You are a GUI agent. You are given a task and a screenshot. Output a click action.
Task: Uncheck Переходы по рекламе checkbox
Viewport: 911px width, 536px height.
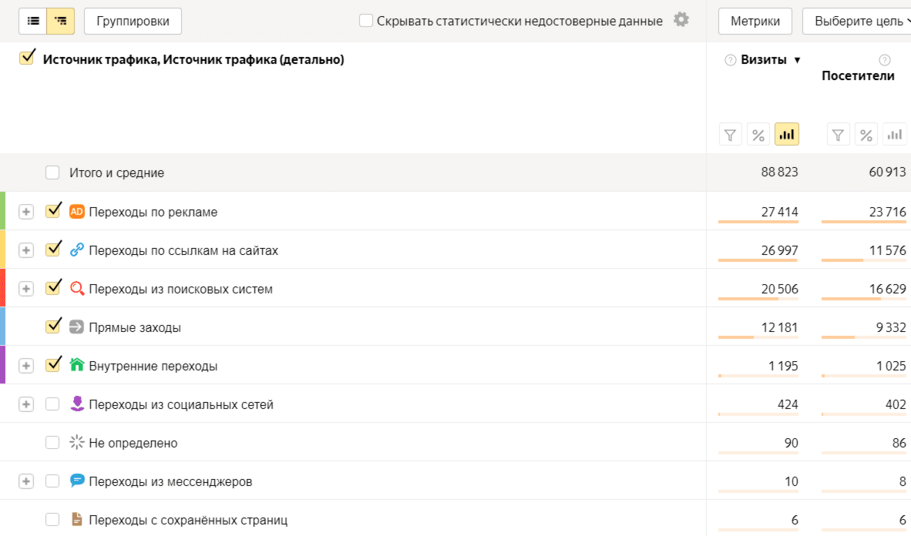(x=53, y=211)
